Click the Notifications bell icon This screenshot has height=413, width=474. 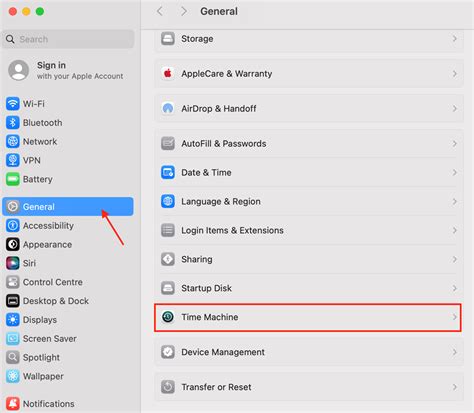13,404
